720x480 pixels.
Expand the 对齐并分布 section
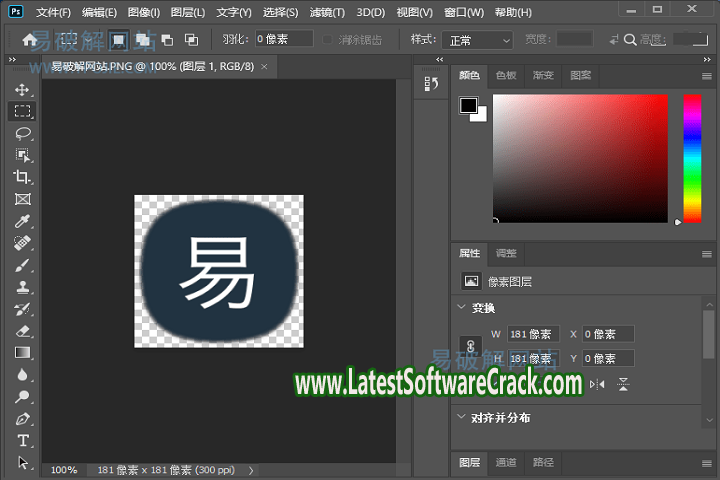(462, 417)
